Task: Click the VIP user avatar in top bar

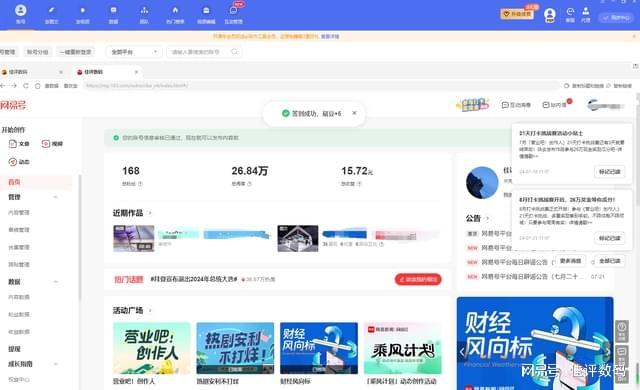Action: click(x=550, y=15)
